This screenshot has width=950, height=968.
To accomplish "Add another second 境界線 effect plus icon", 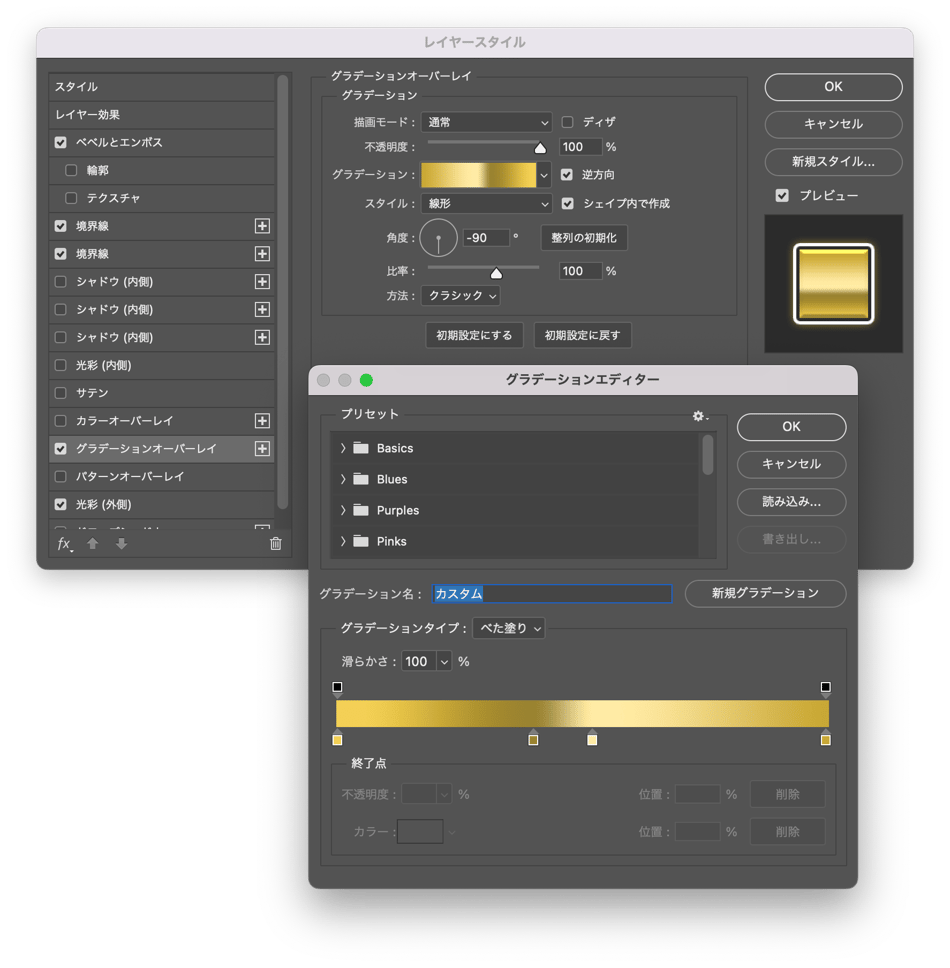I will [262, 254].
